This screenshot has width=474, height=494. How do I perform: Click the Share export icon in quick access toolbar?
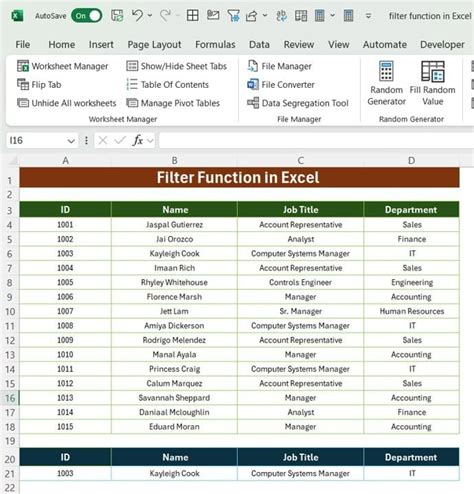251,16
